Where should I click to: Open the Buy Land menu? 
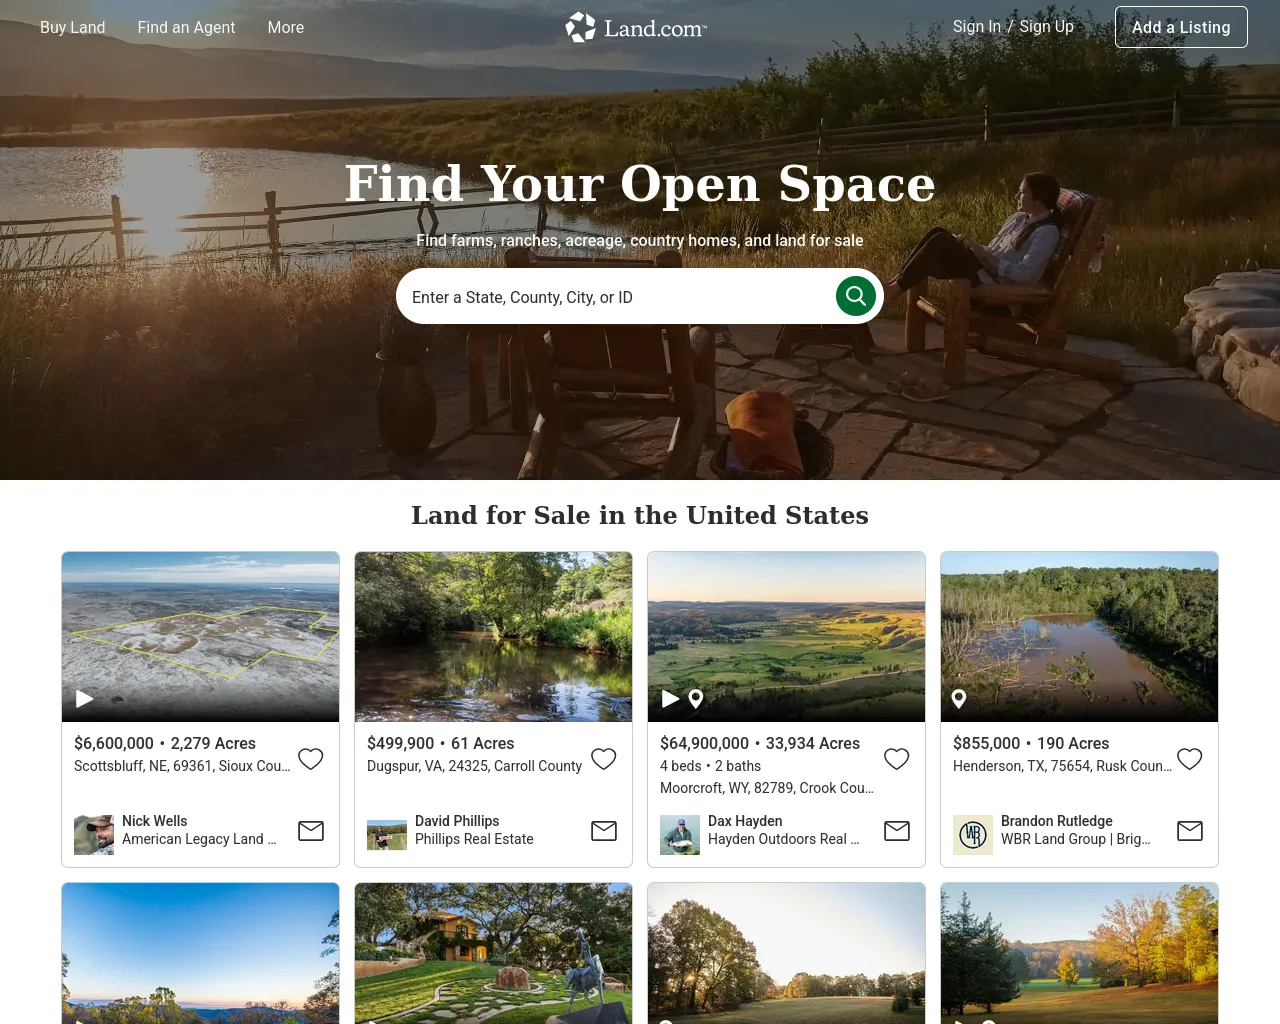click(x=73, y=27)
